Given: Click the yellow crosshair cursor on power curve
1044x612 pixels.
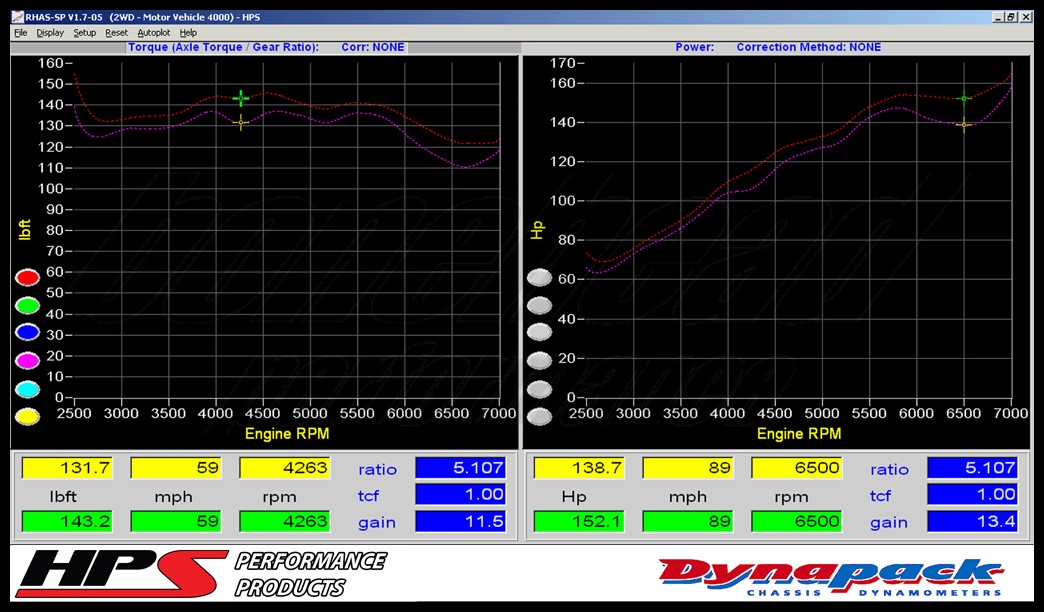Looking at the screenshot, I should [x=964, y=125].
